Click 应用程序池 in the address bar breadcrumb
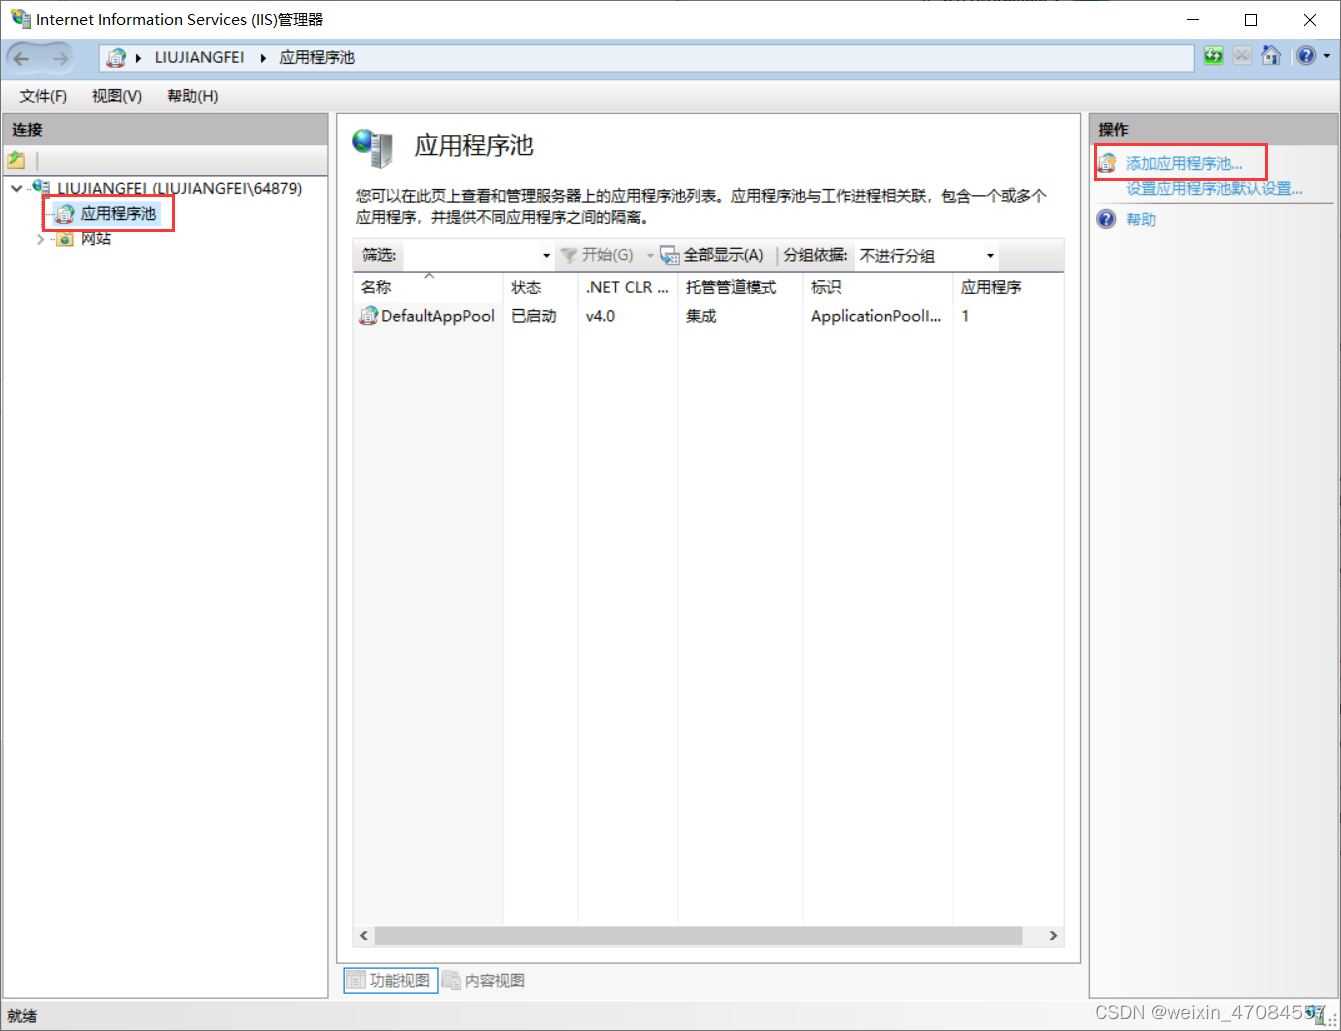 click(317, 58)
